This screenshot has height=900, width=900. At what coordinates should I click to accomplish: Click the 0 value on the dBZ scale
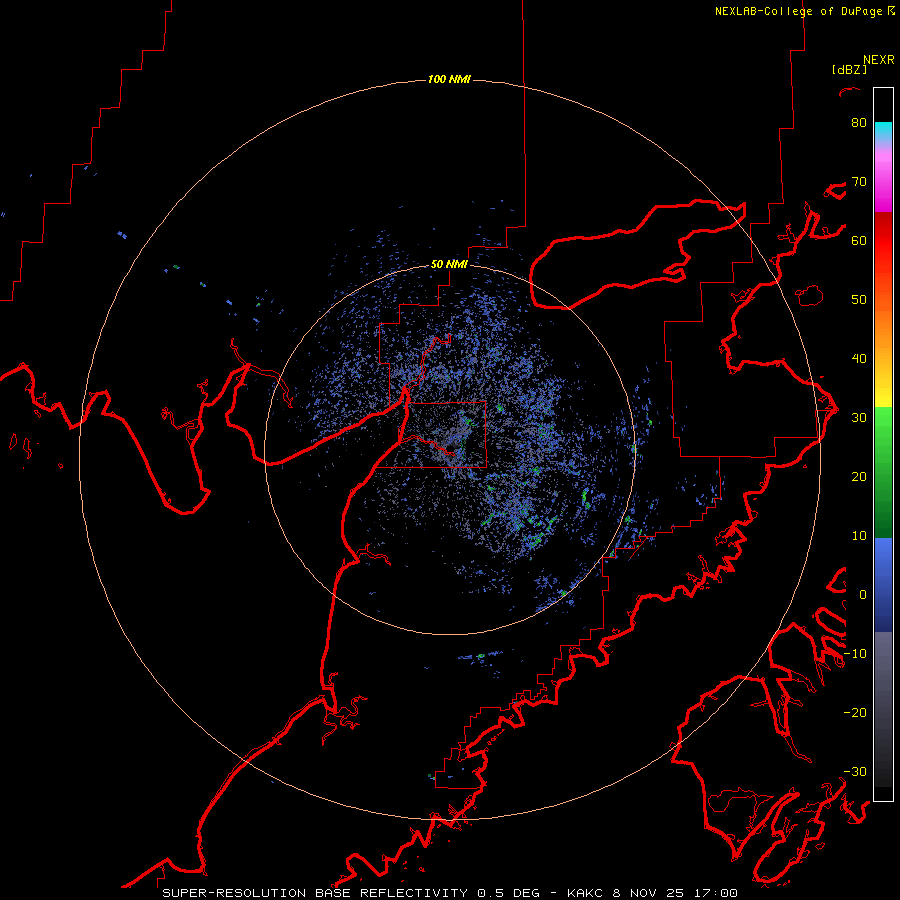pos(862,595)
